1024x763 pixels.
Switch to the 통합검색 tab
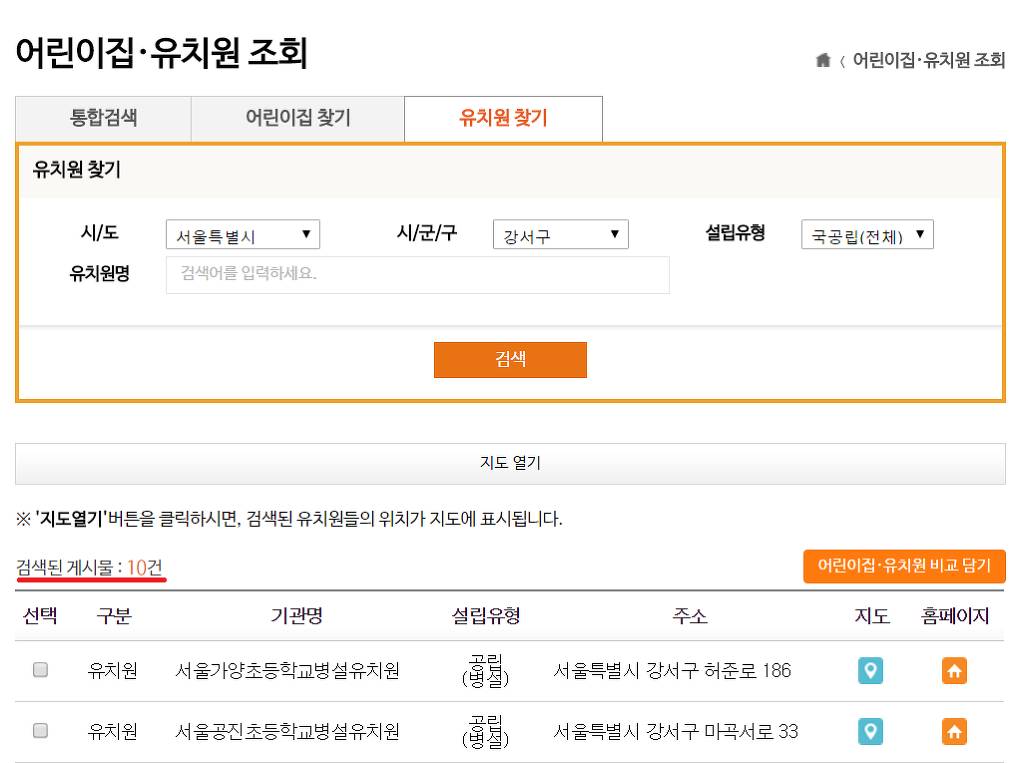pos(101,118)
